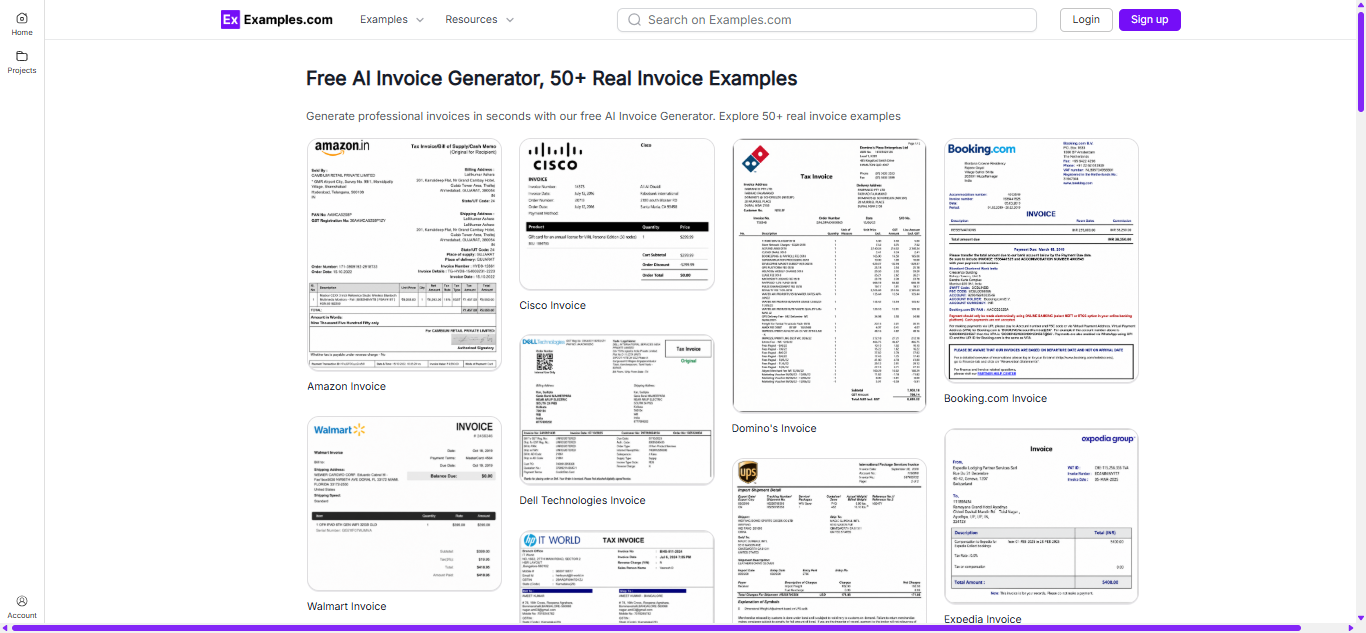This screenshot has width=1366, height=633.
Task: Open Home from the left sidebar
Action: (x=22, y=24)
